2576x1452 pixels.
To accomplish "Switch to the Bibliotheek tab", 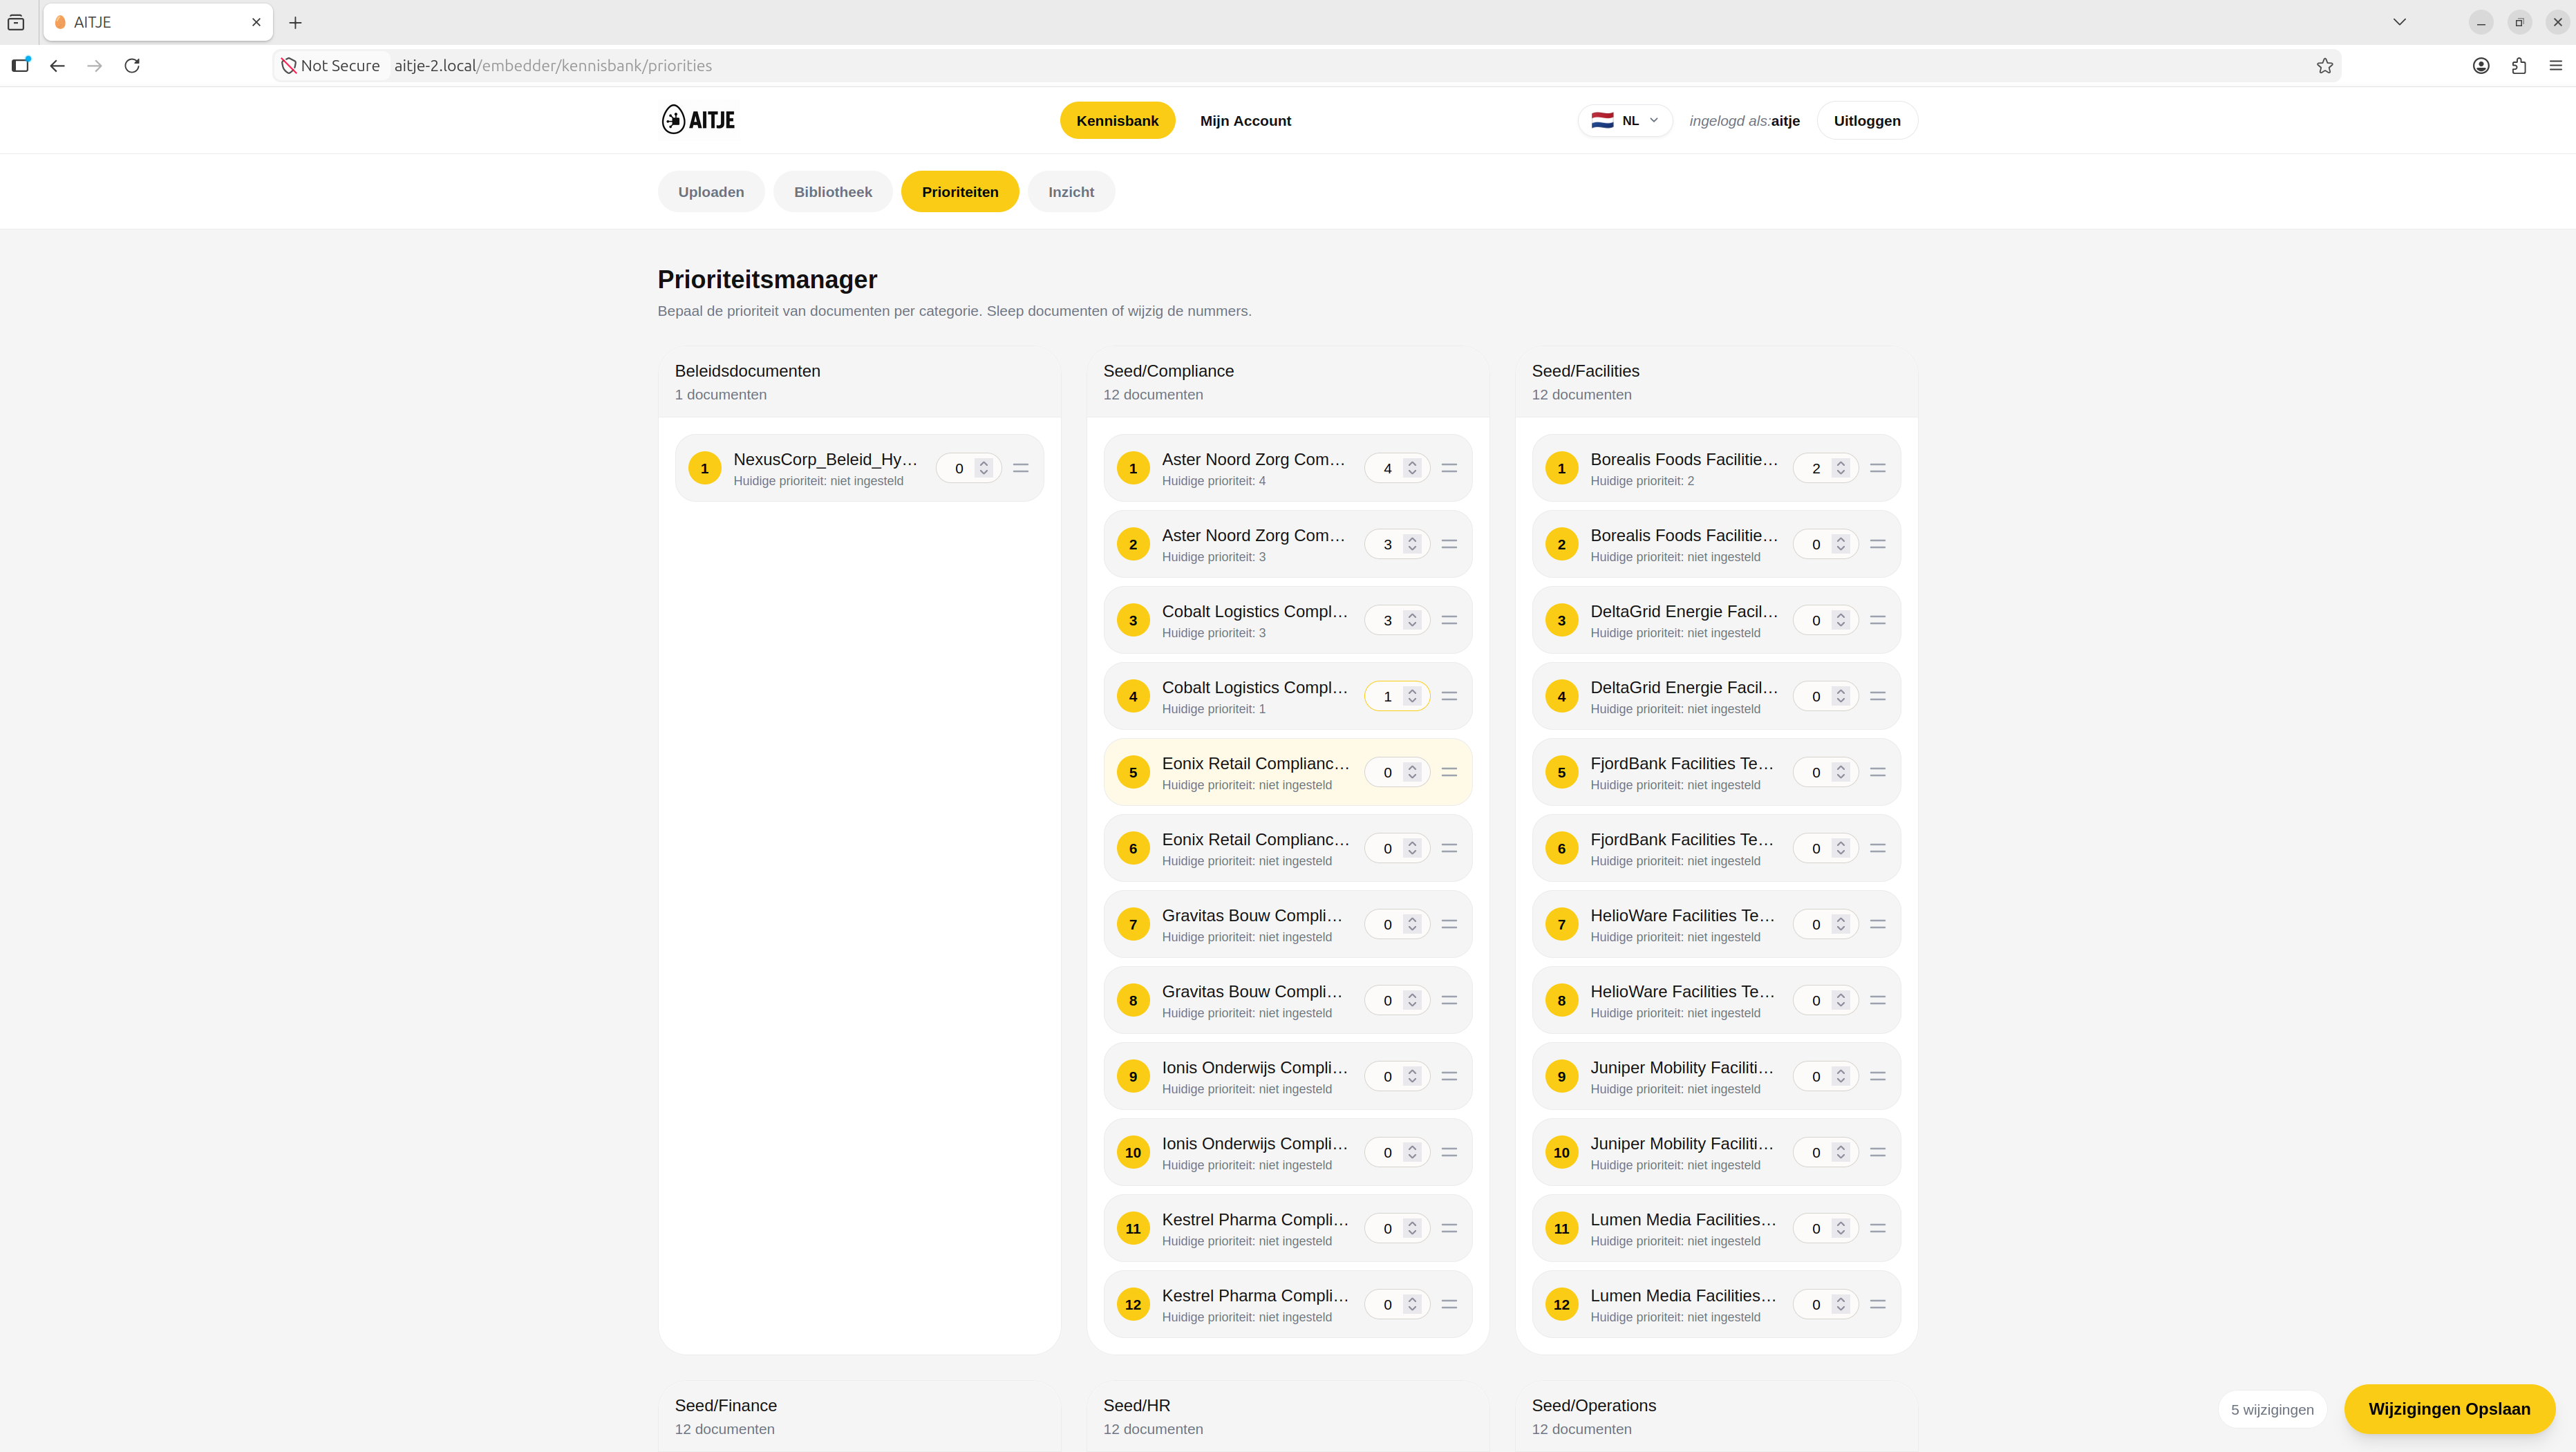I will 833,192.
